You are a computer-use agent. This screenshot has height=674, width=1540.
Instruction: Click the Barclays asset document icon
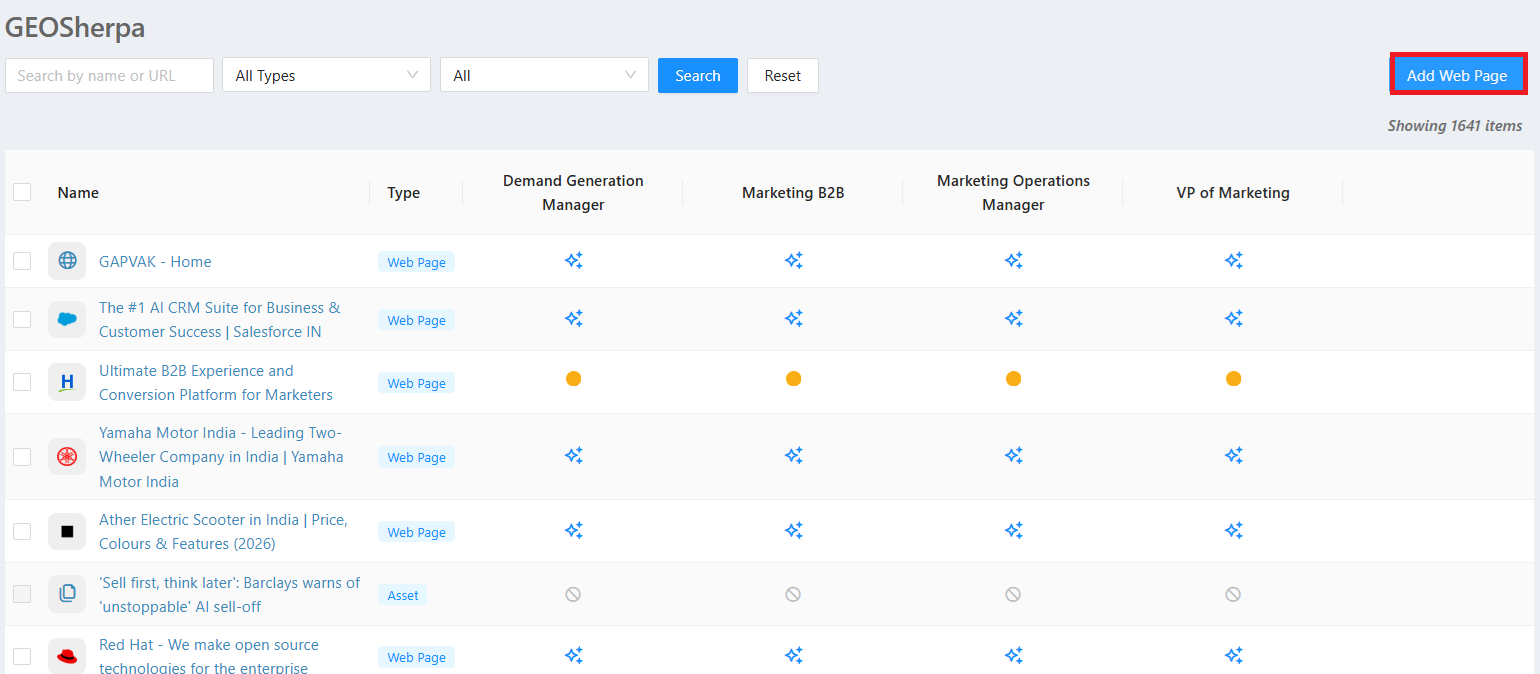coord(67,594)
